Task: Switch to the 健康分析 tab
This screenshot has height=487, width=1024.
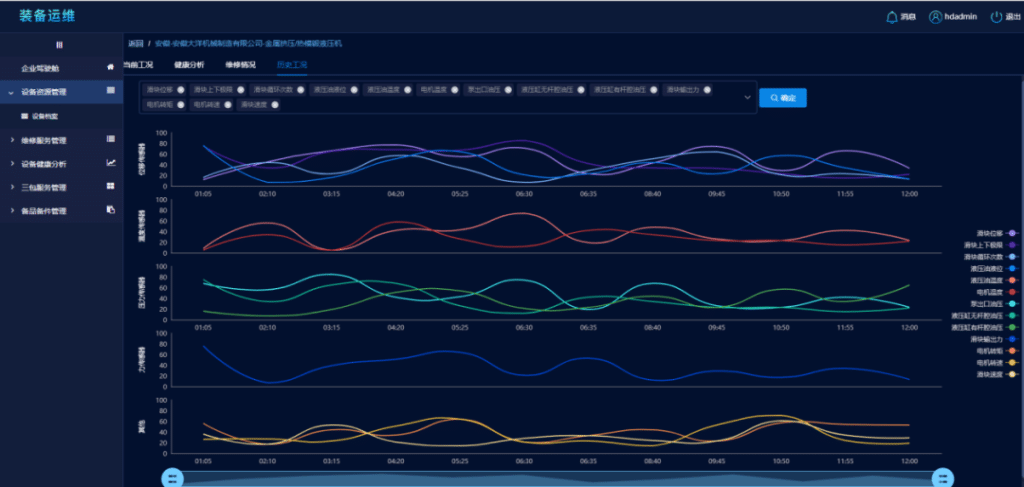Action: pos(189,65)
